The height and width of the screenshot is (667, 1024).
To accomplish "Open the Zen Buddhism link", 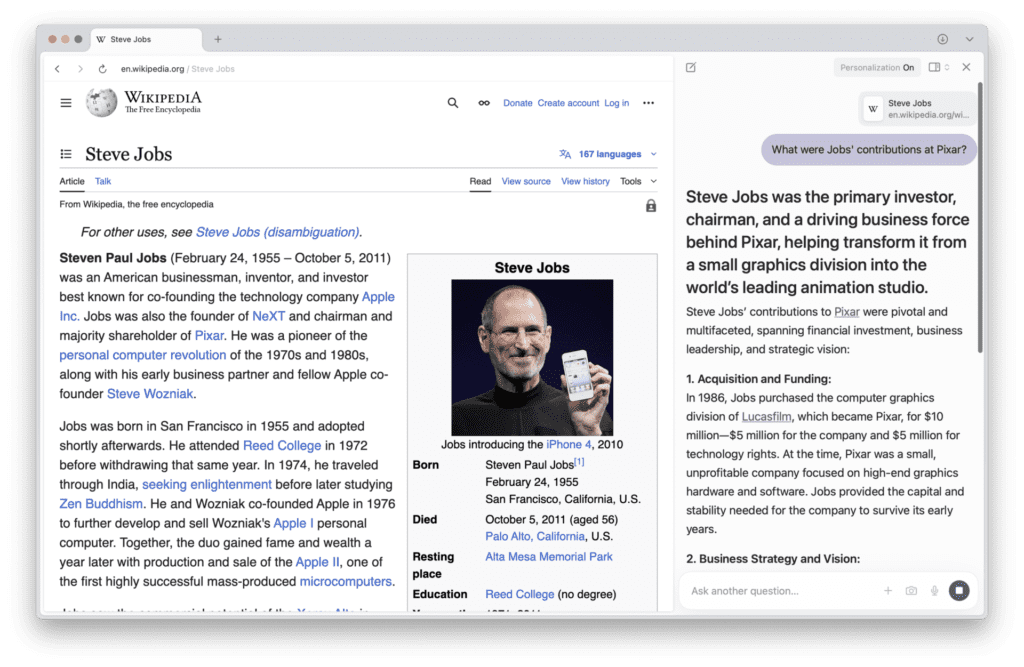I will pyautogui.click(x=101, y=504).
